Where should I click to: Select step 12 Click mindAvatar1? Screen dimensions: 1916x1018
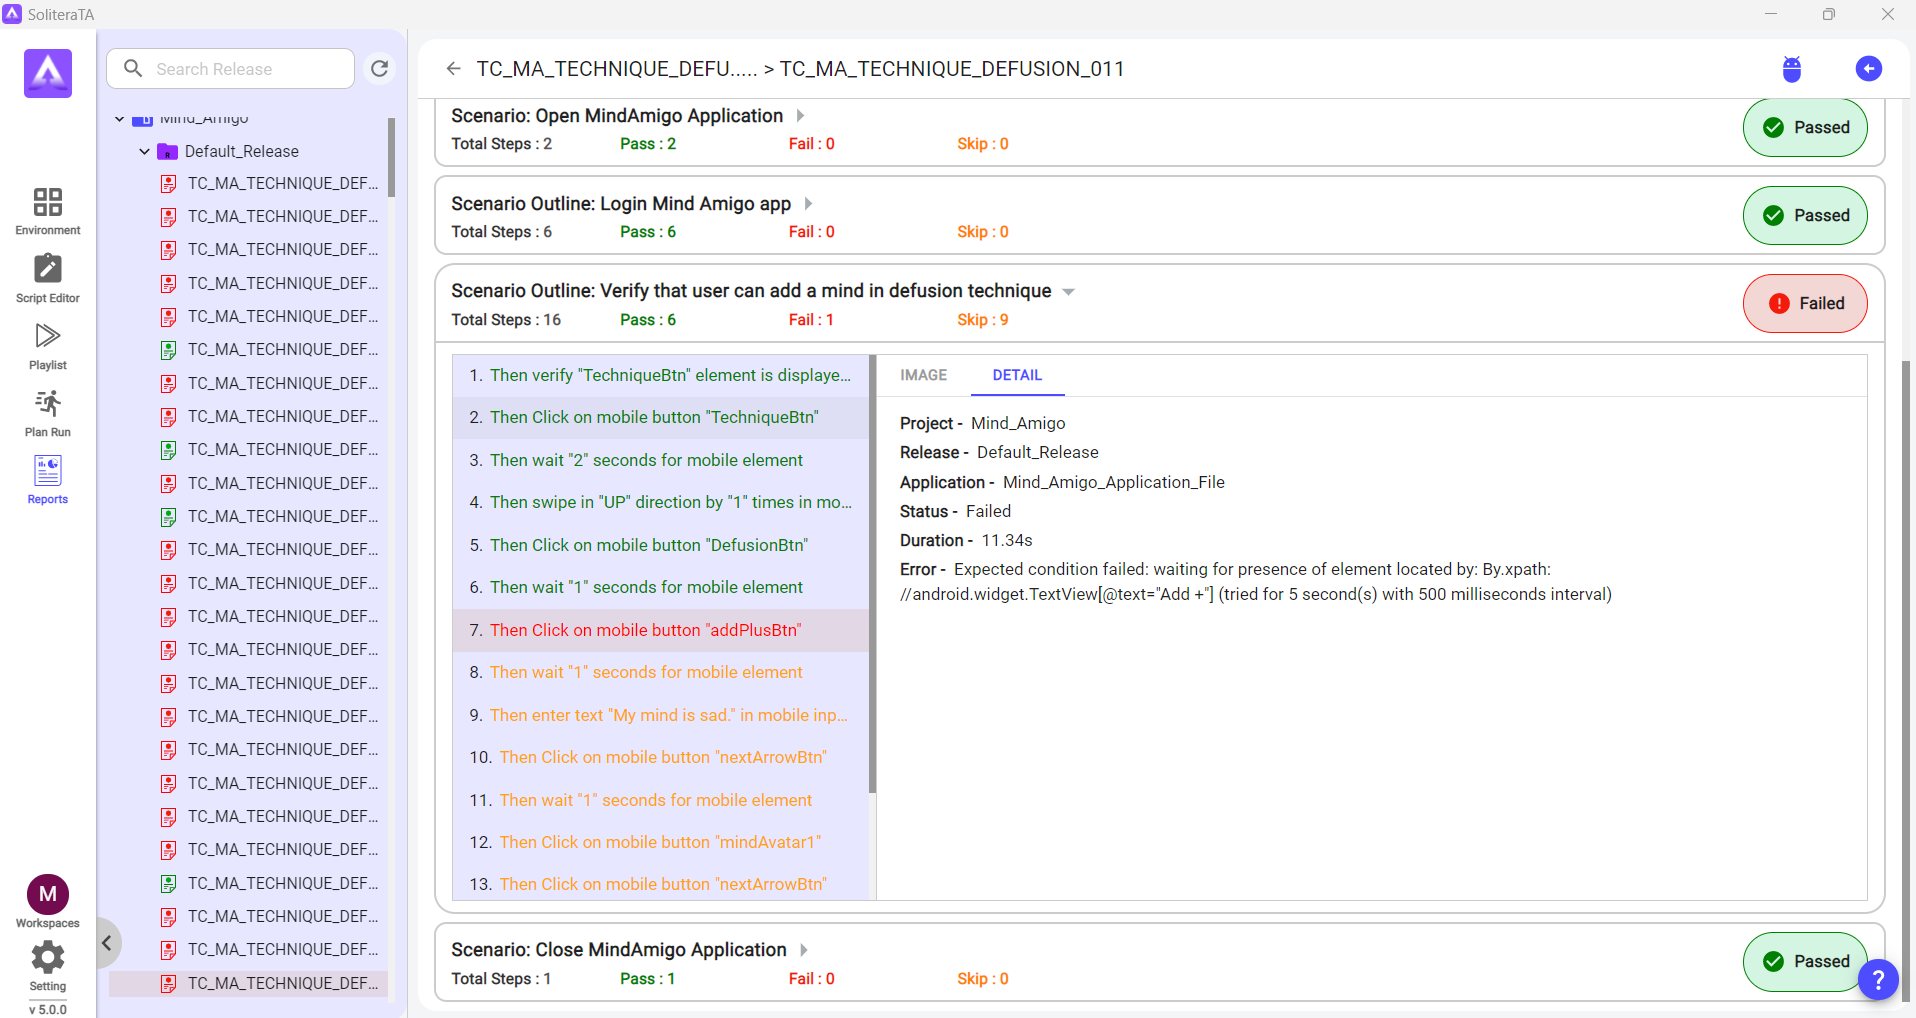tap(660, 842)
